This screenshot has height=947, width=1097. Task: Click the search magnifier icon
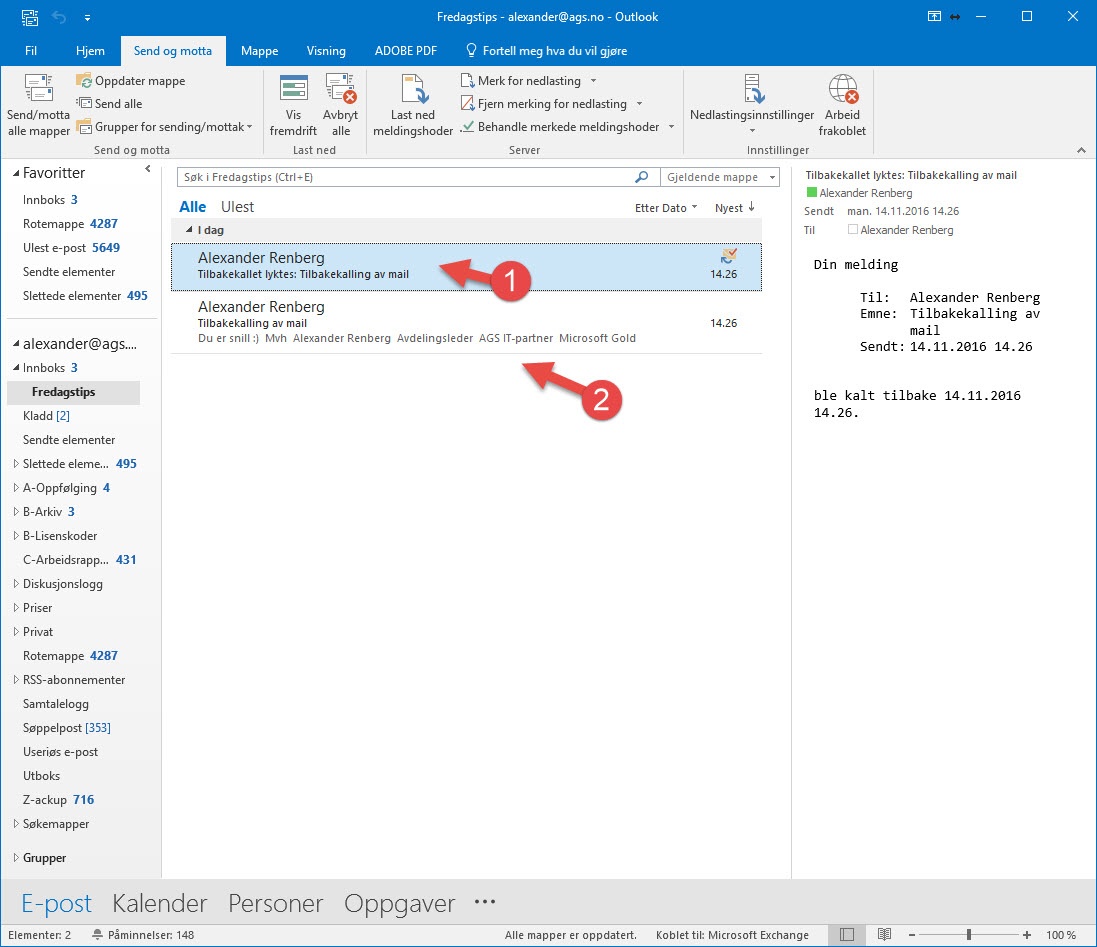tap(641, 177)
